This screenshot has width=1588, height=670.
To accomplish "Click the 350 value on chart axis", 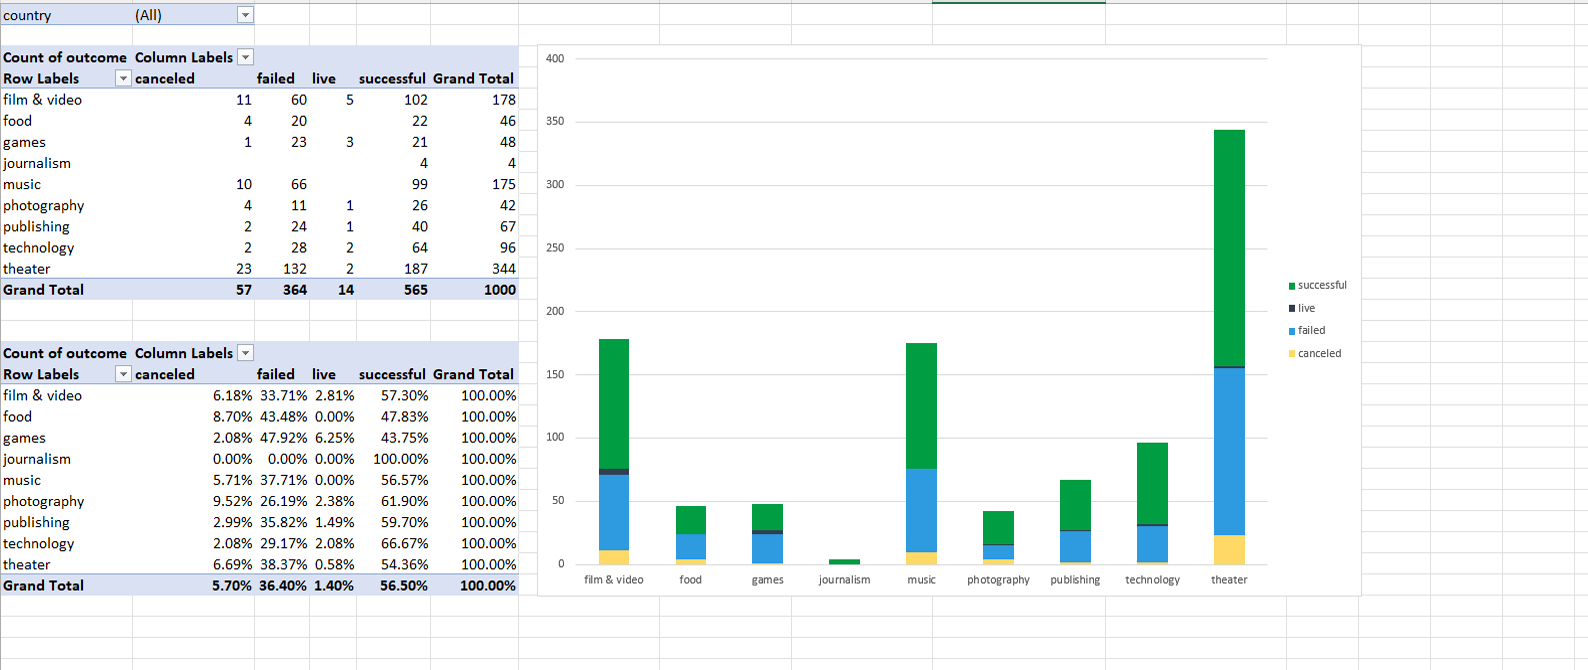I will pyautogui.click(x=555, y=121).
